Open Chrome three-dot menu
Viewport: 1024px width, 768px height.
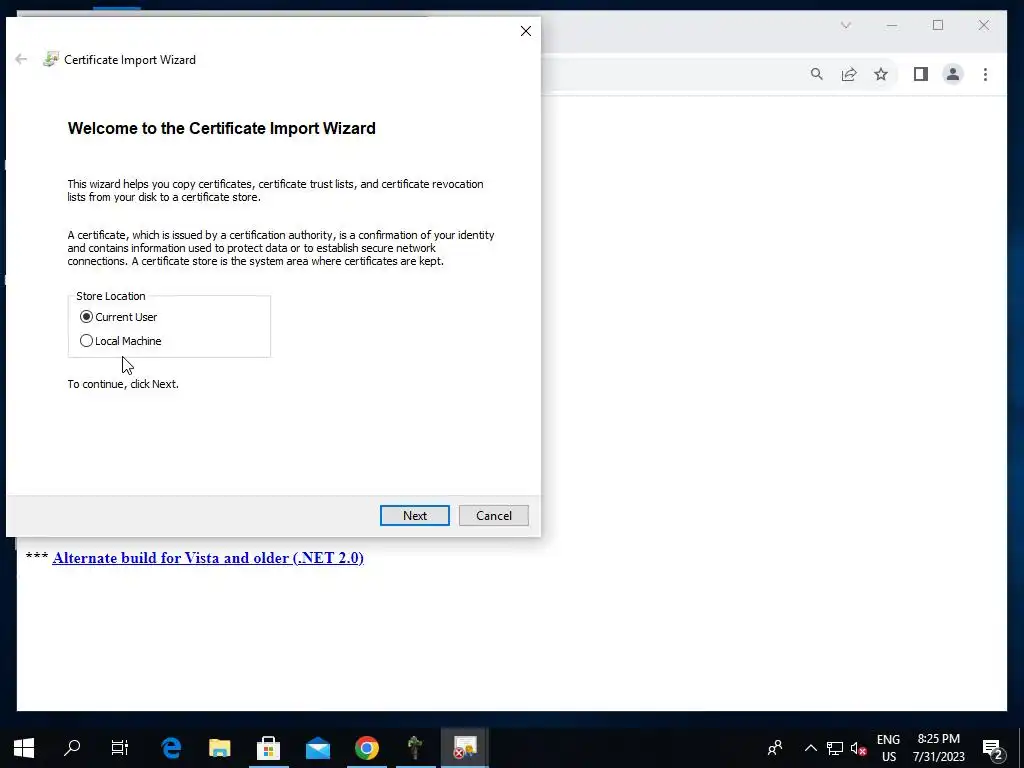(985, 74)
